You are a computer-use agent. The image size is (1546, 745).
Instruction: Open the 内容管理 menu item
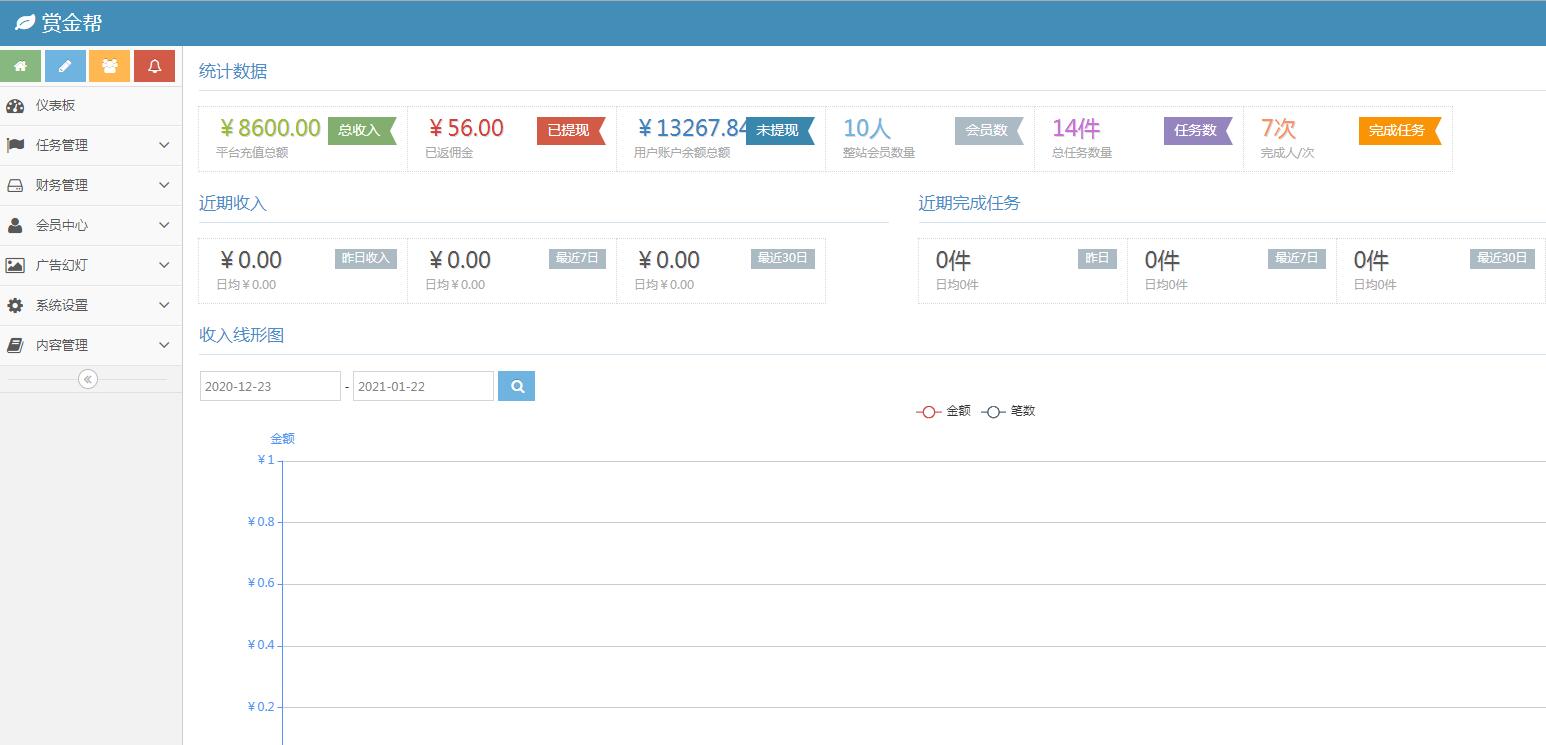click(91, 345)
